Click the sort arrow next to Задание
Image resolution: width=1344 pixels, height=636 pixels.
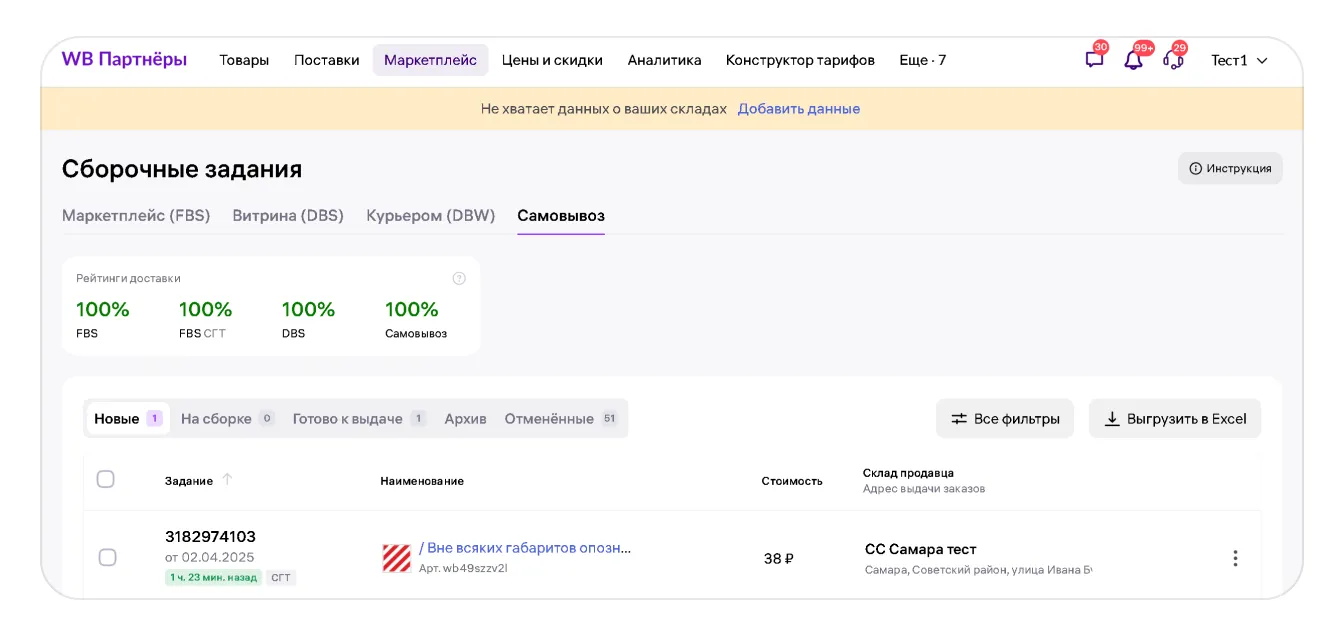coord(227,480)
